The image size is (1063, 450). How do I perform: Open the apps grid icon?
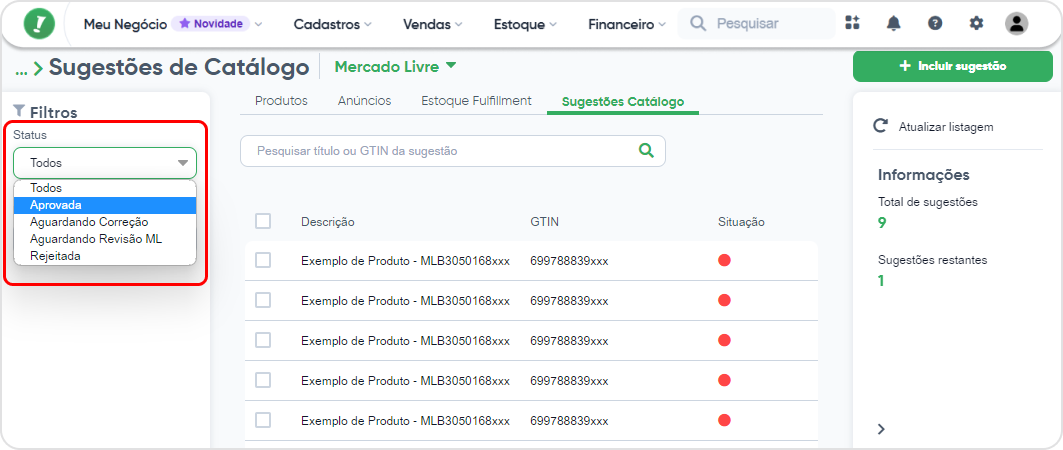pos(852,23)
